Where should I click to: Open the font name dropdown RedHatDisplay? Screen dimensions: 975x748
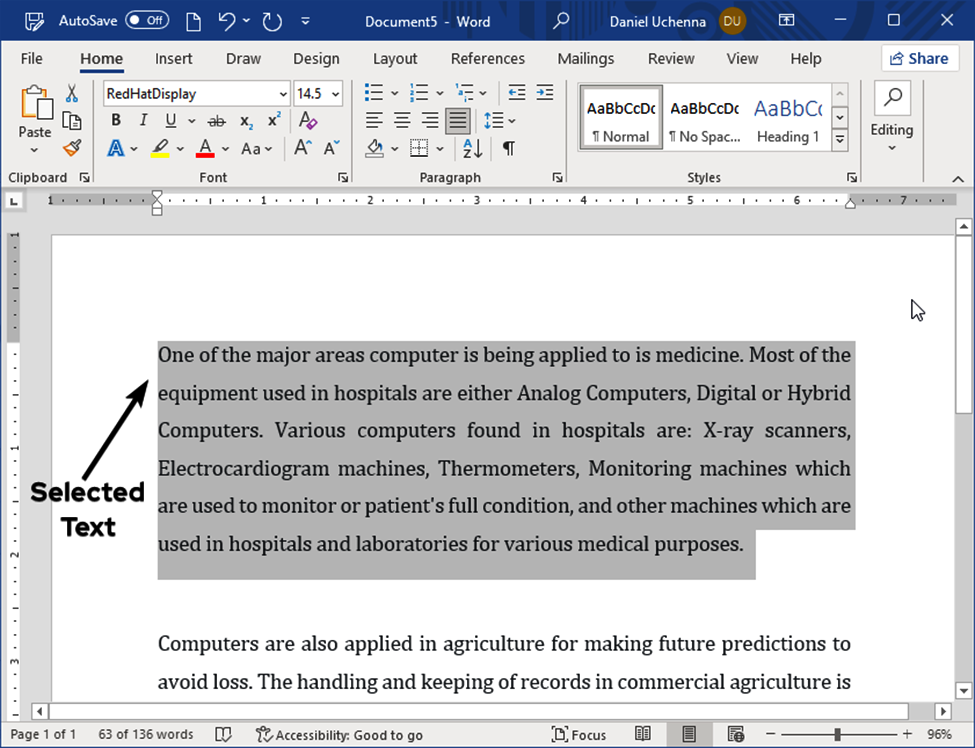point(283,94)
